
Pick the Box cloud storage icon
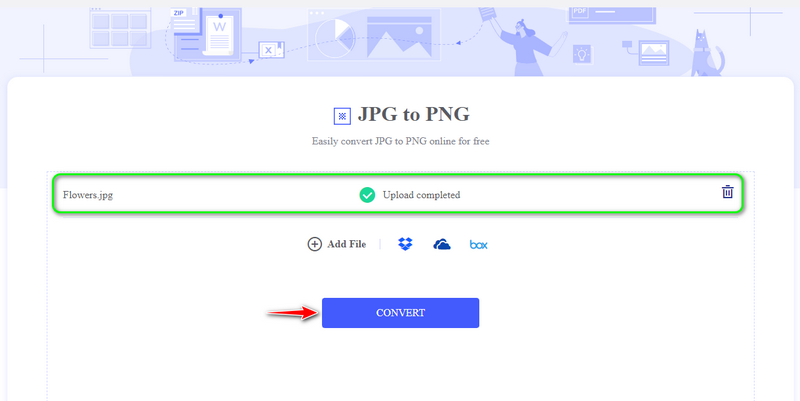click(478, 244)
